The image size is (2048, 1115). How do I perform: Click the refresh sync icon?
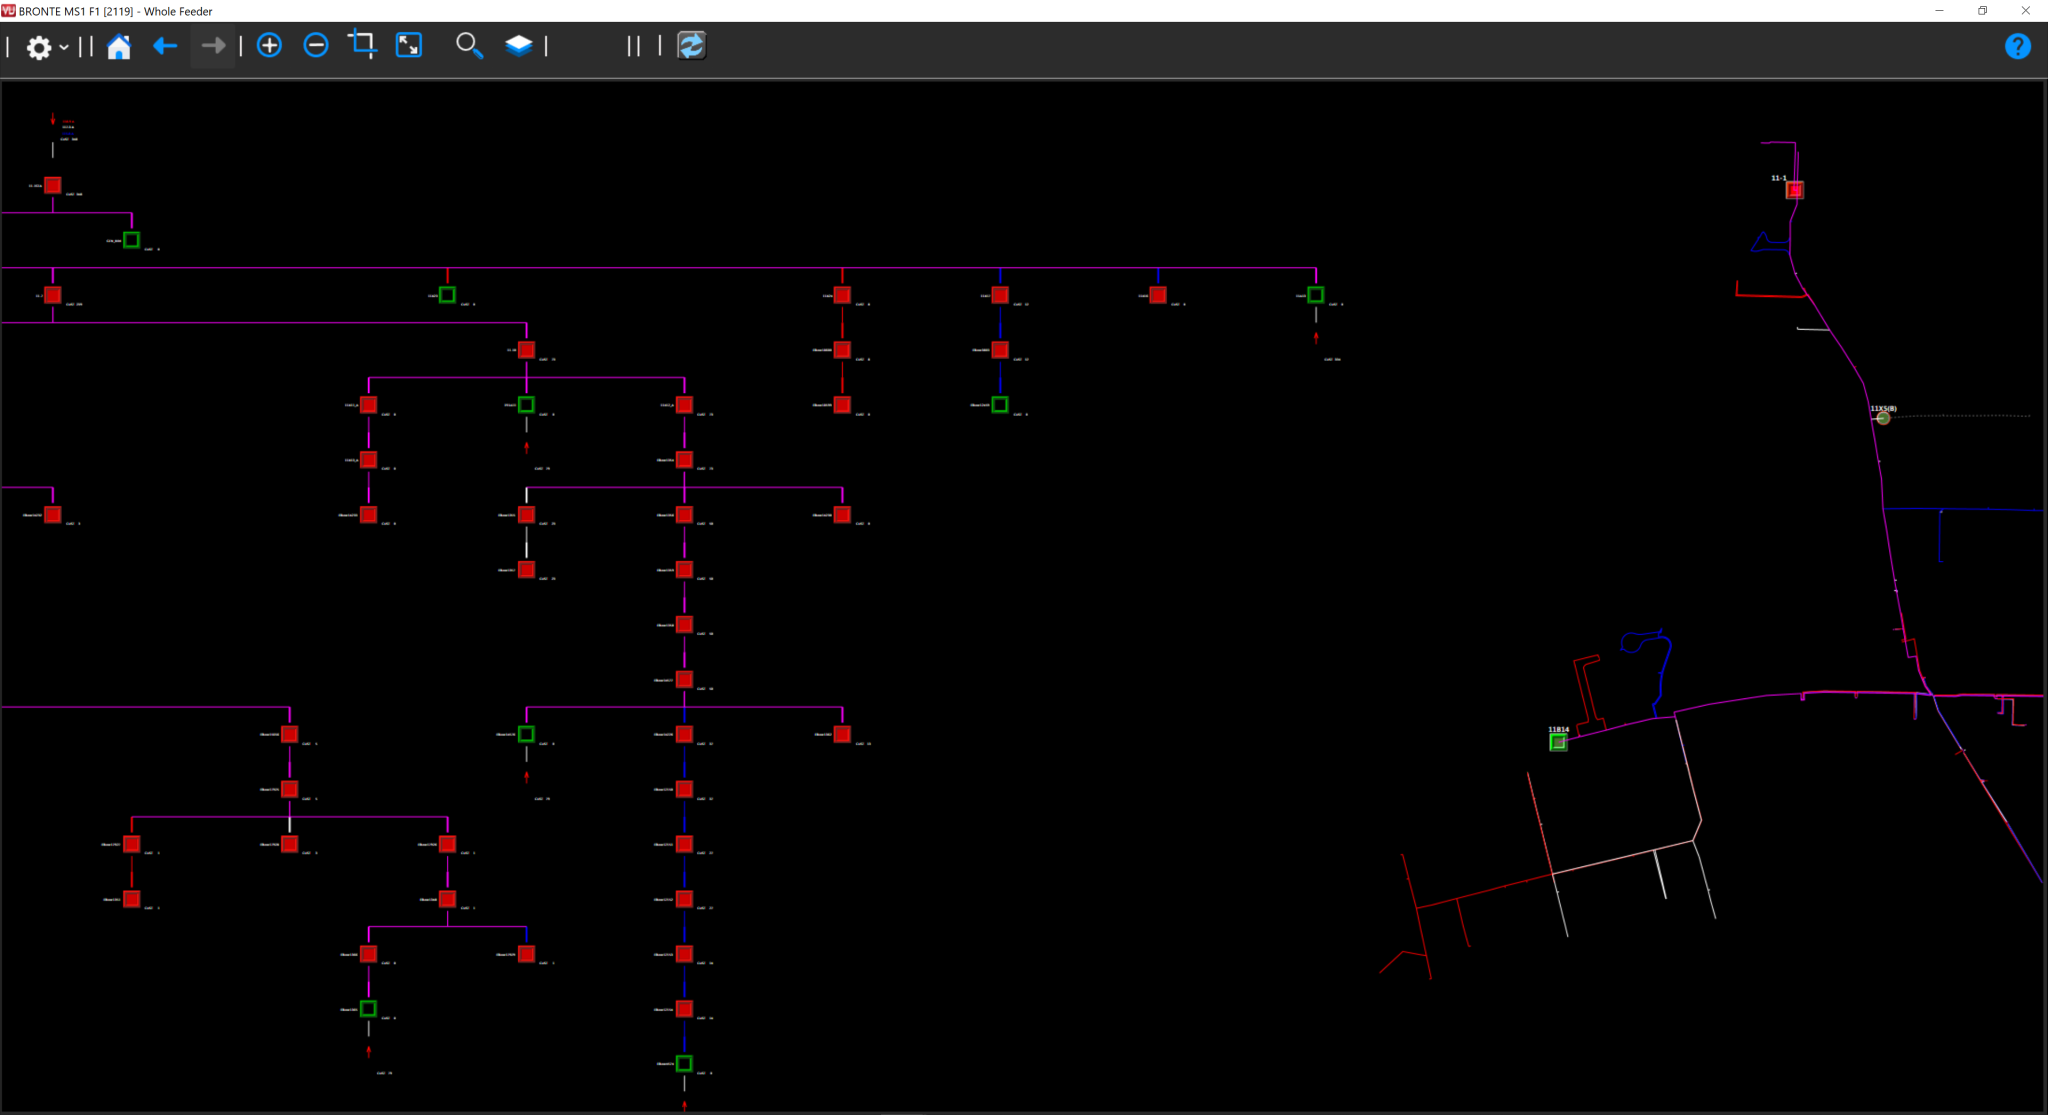[x=691, y=45]
